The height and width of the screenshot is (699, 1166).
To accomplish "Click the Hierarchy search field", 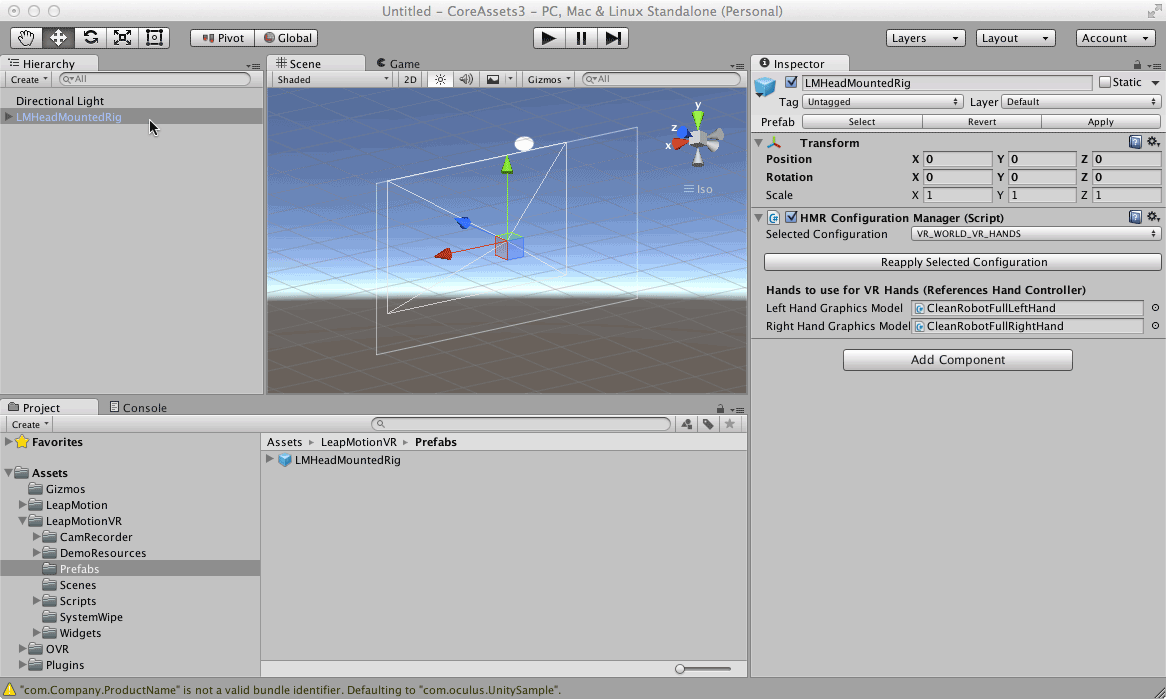I will pyautogui.click(x=155, y=79).
